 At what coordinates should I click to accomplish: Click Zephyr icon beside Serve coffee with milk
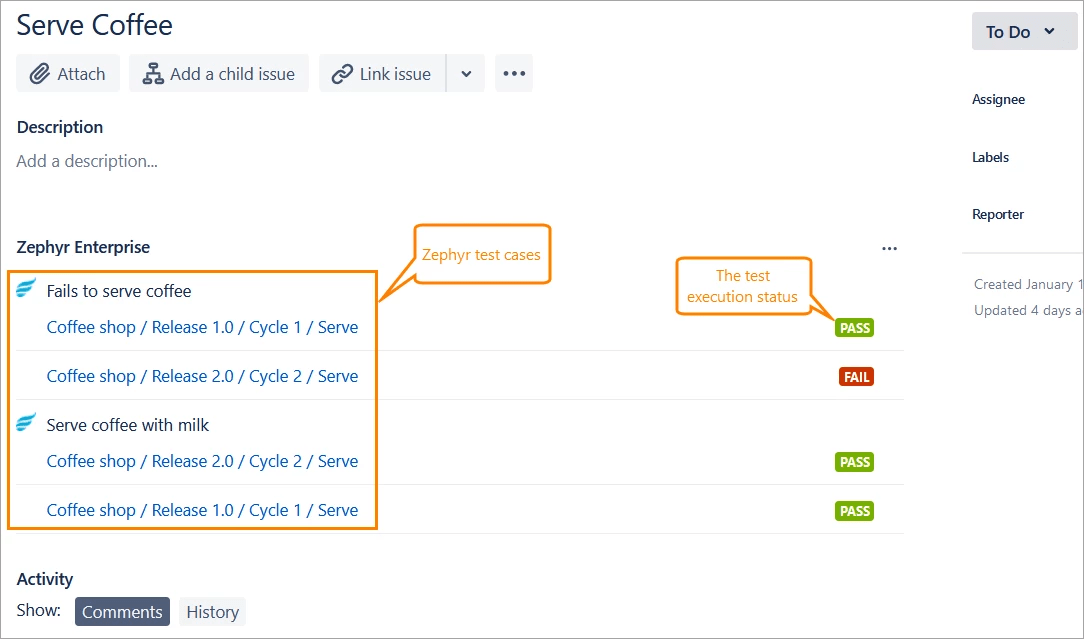tap(26, 422)
